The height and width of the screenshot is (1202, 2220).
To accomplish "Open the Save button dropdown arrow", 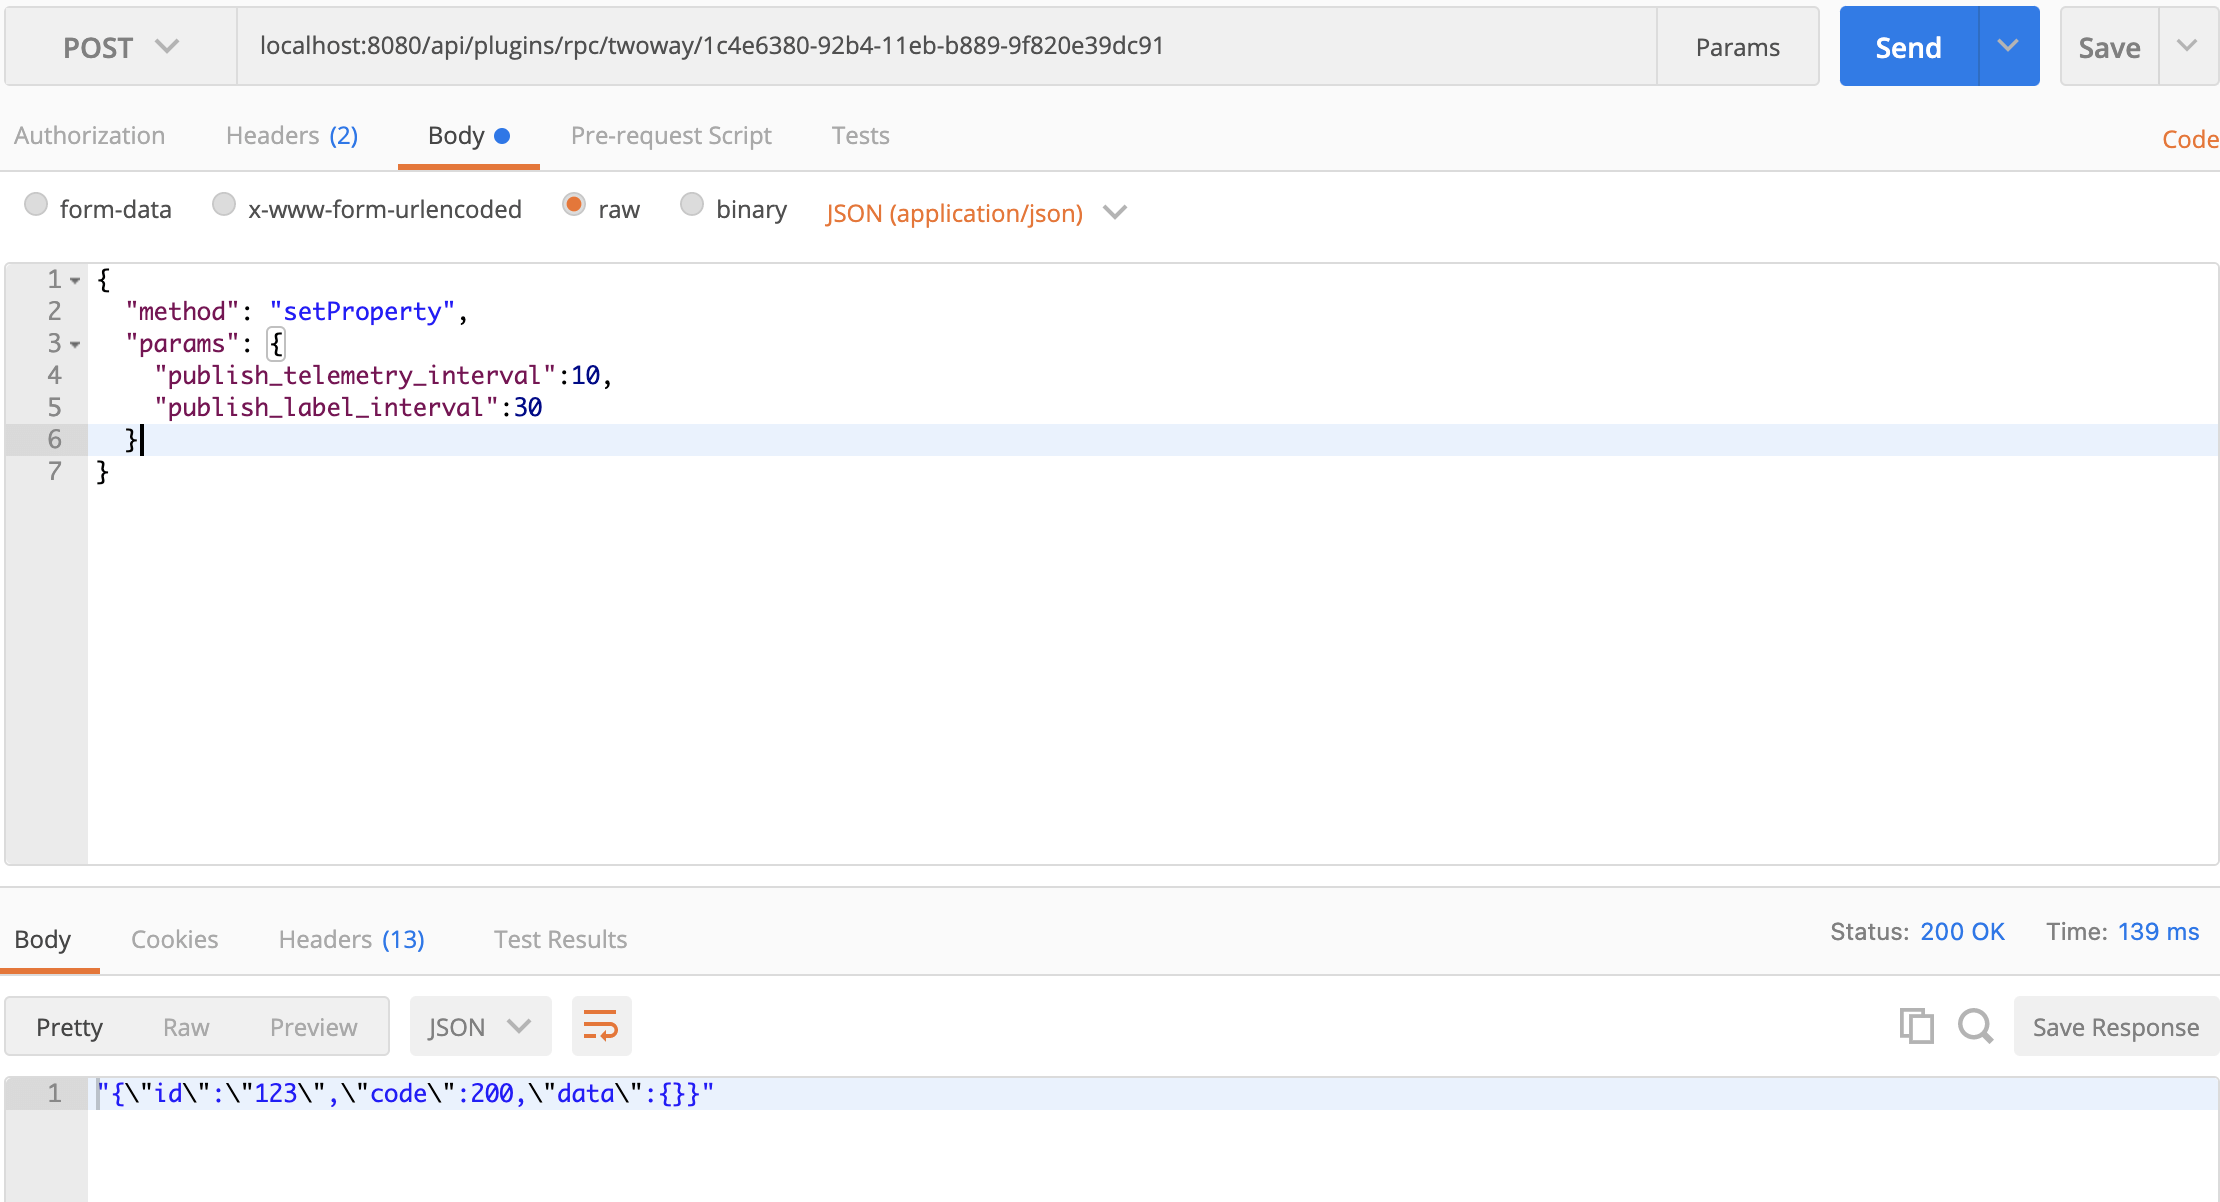I will [2187, 46].
